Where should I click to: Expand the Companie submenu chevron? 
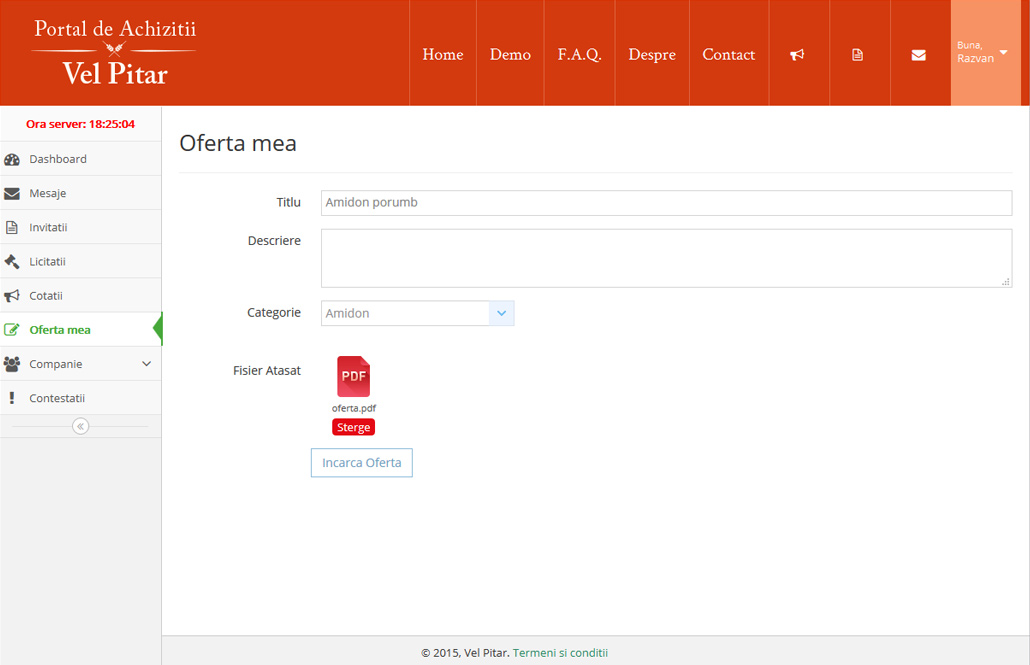click(146, 364)
